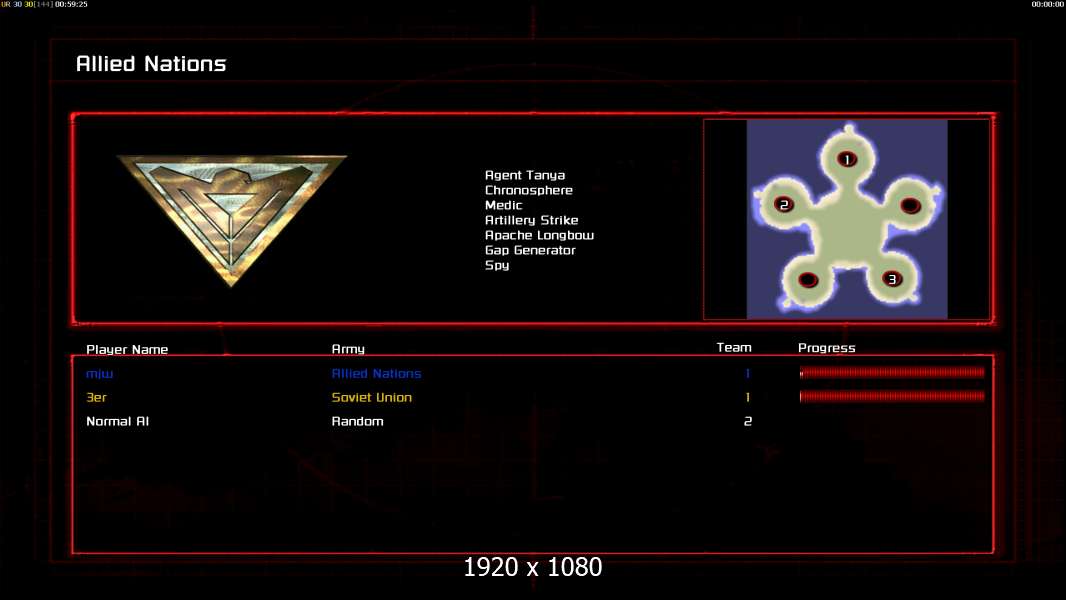Screen dimensions: 1066x600
Task: Click team number for 3er
Action: 747,398
